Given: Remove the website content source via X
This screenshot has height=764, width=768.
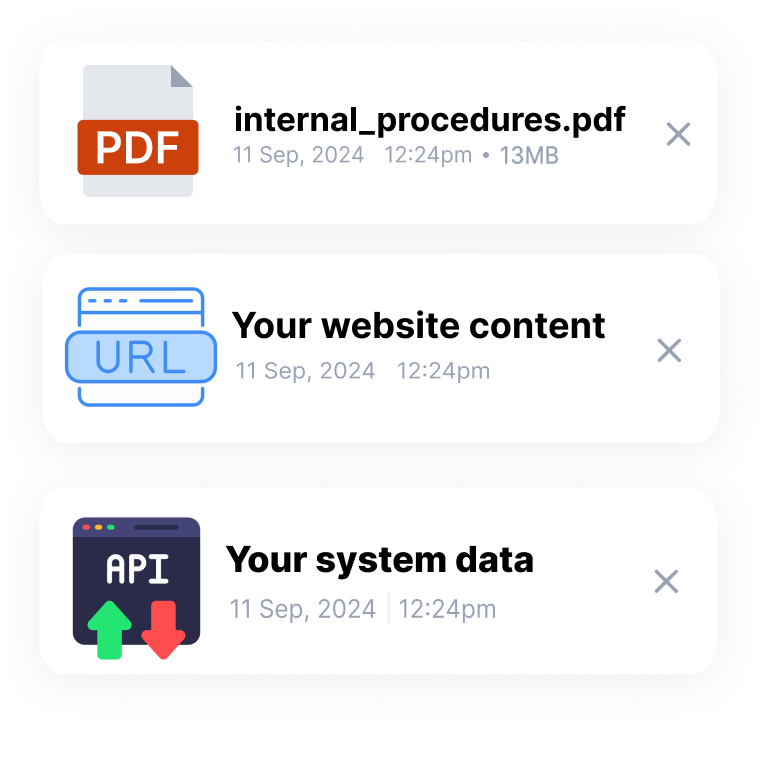Looking at the screenshot, I should coord(669,350).
